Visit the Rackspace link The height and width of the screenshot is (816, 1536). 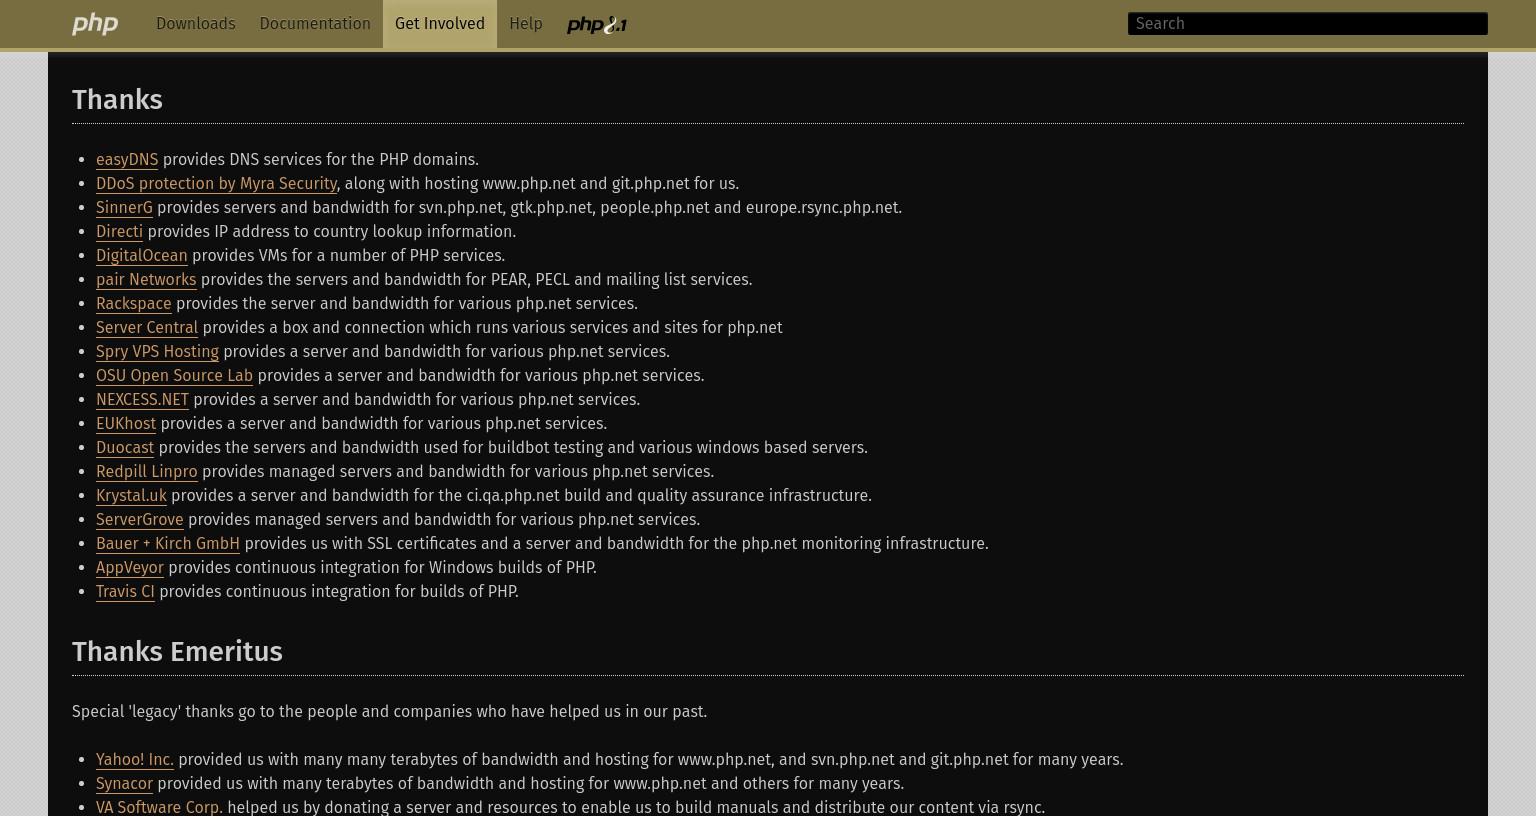(134, 304)
